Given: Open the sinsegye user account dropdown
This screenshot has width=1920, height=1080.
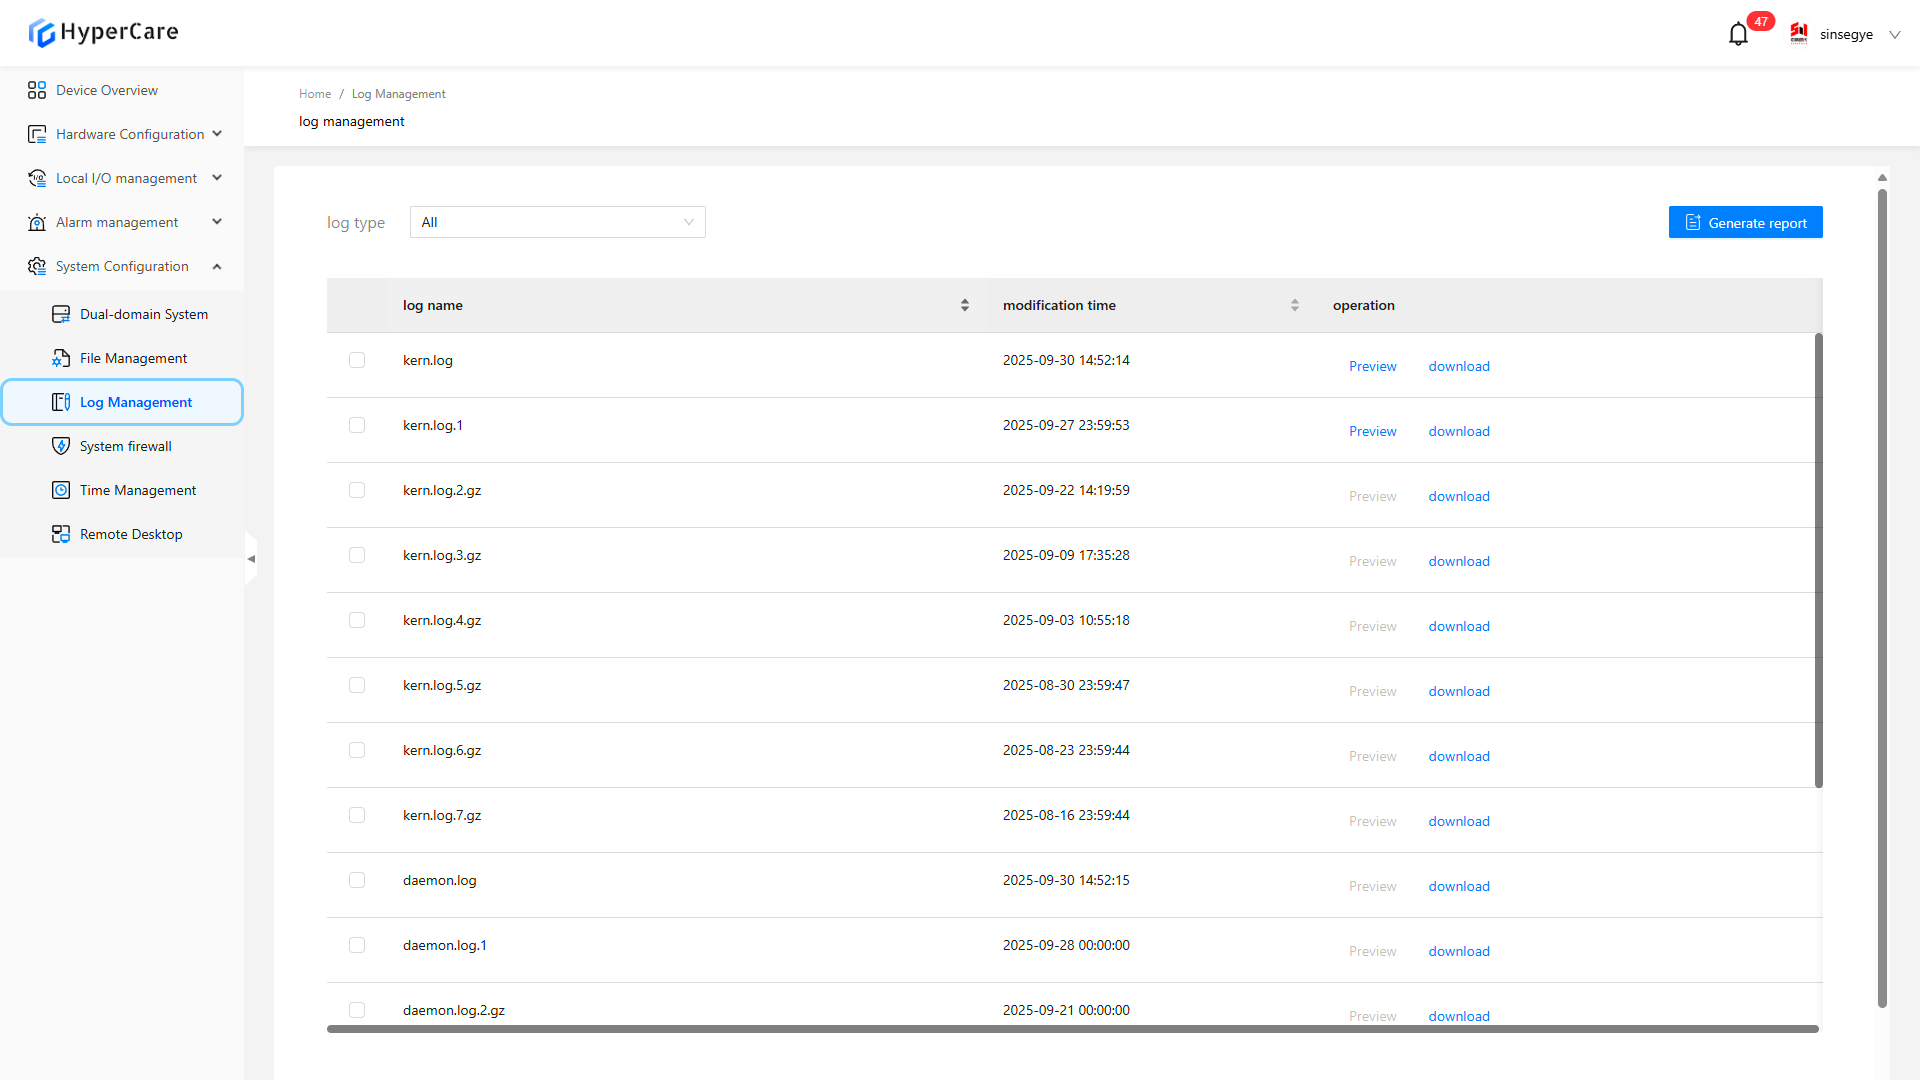Looking at the screenshot, I should pyautogui.click(x=1846, y=34).
